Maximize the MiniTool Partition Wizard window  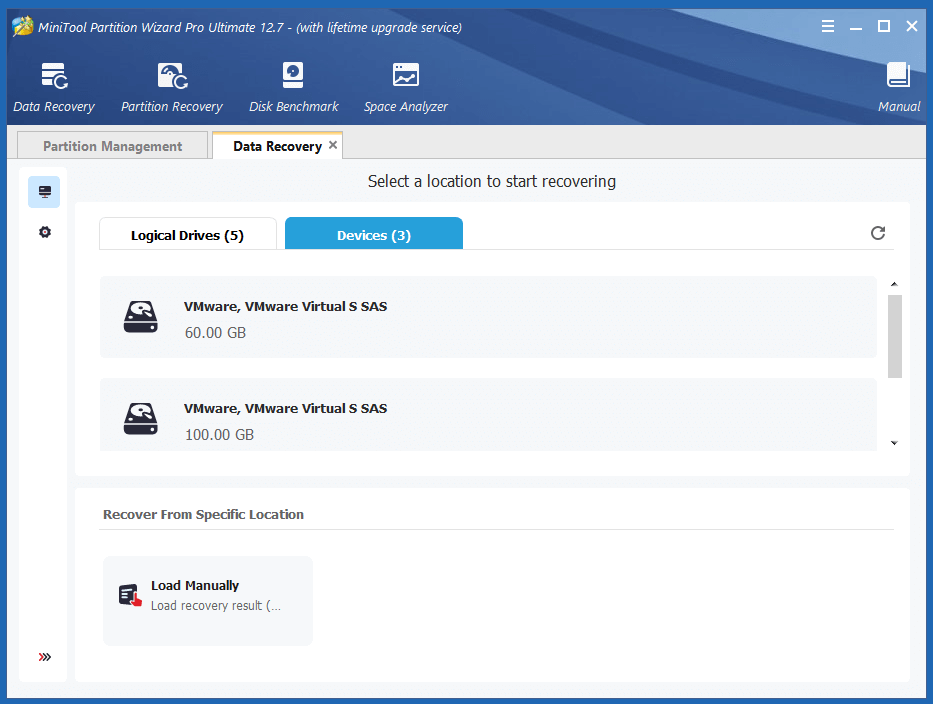tap(884, 26)
